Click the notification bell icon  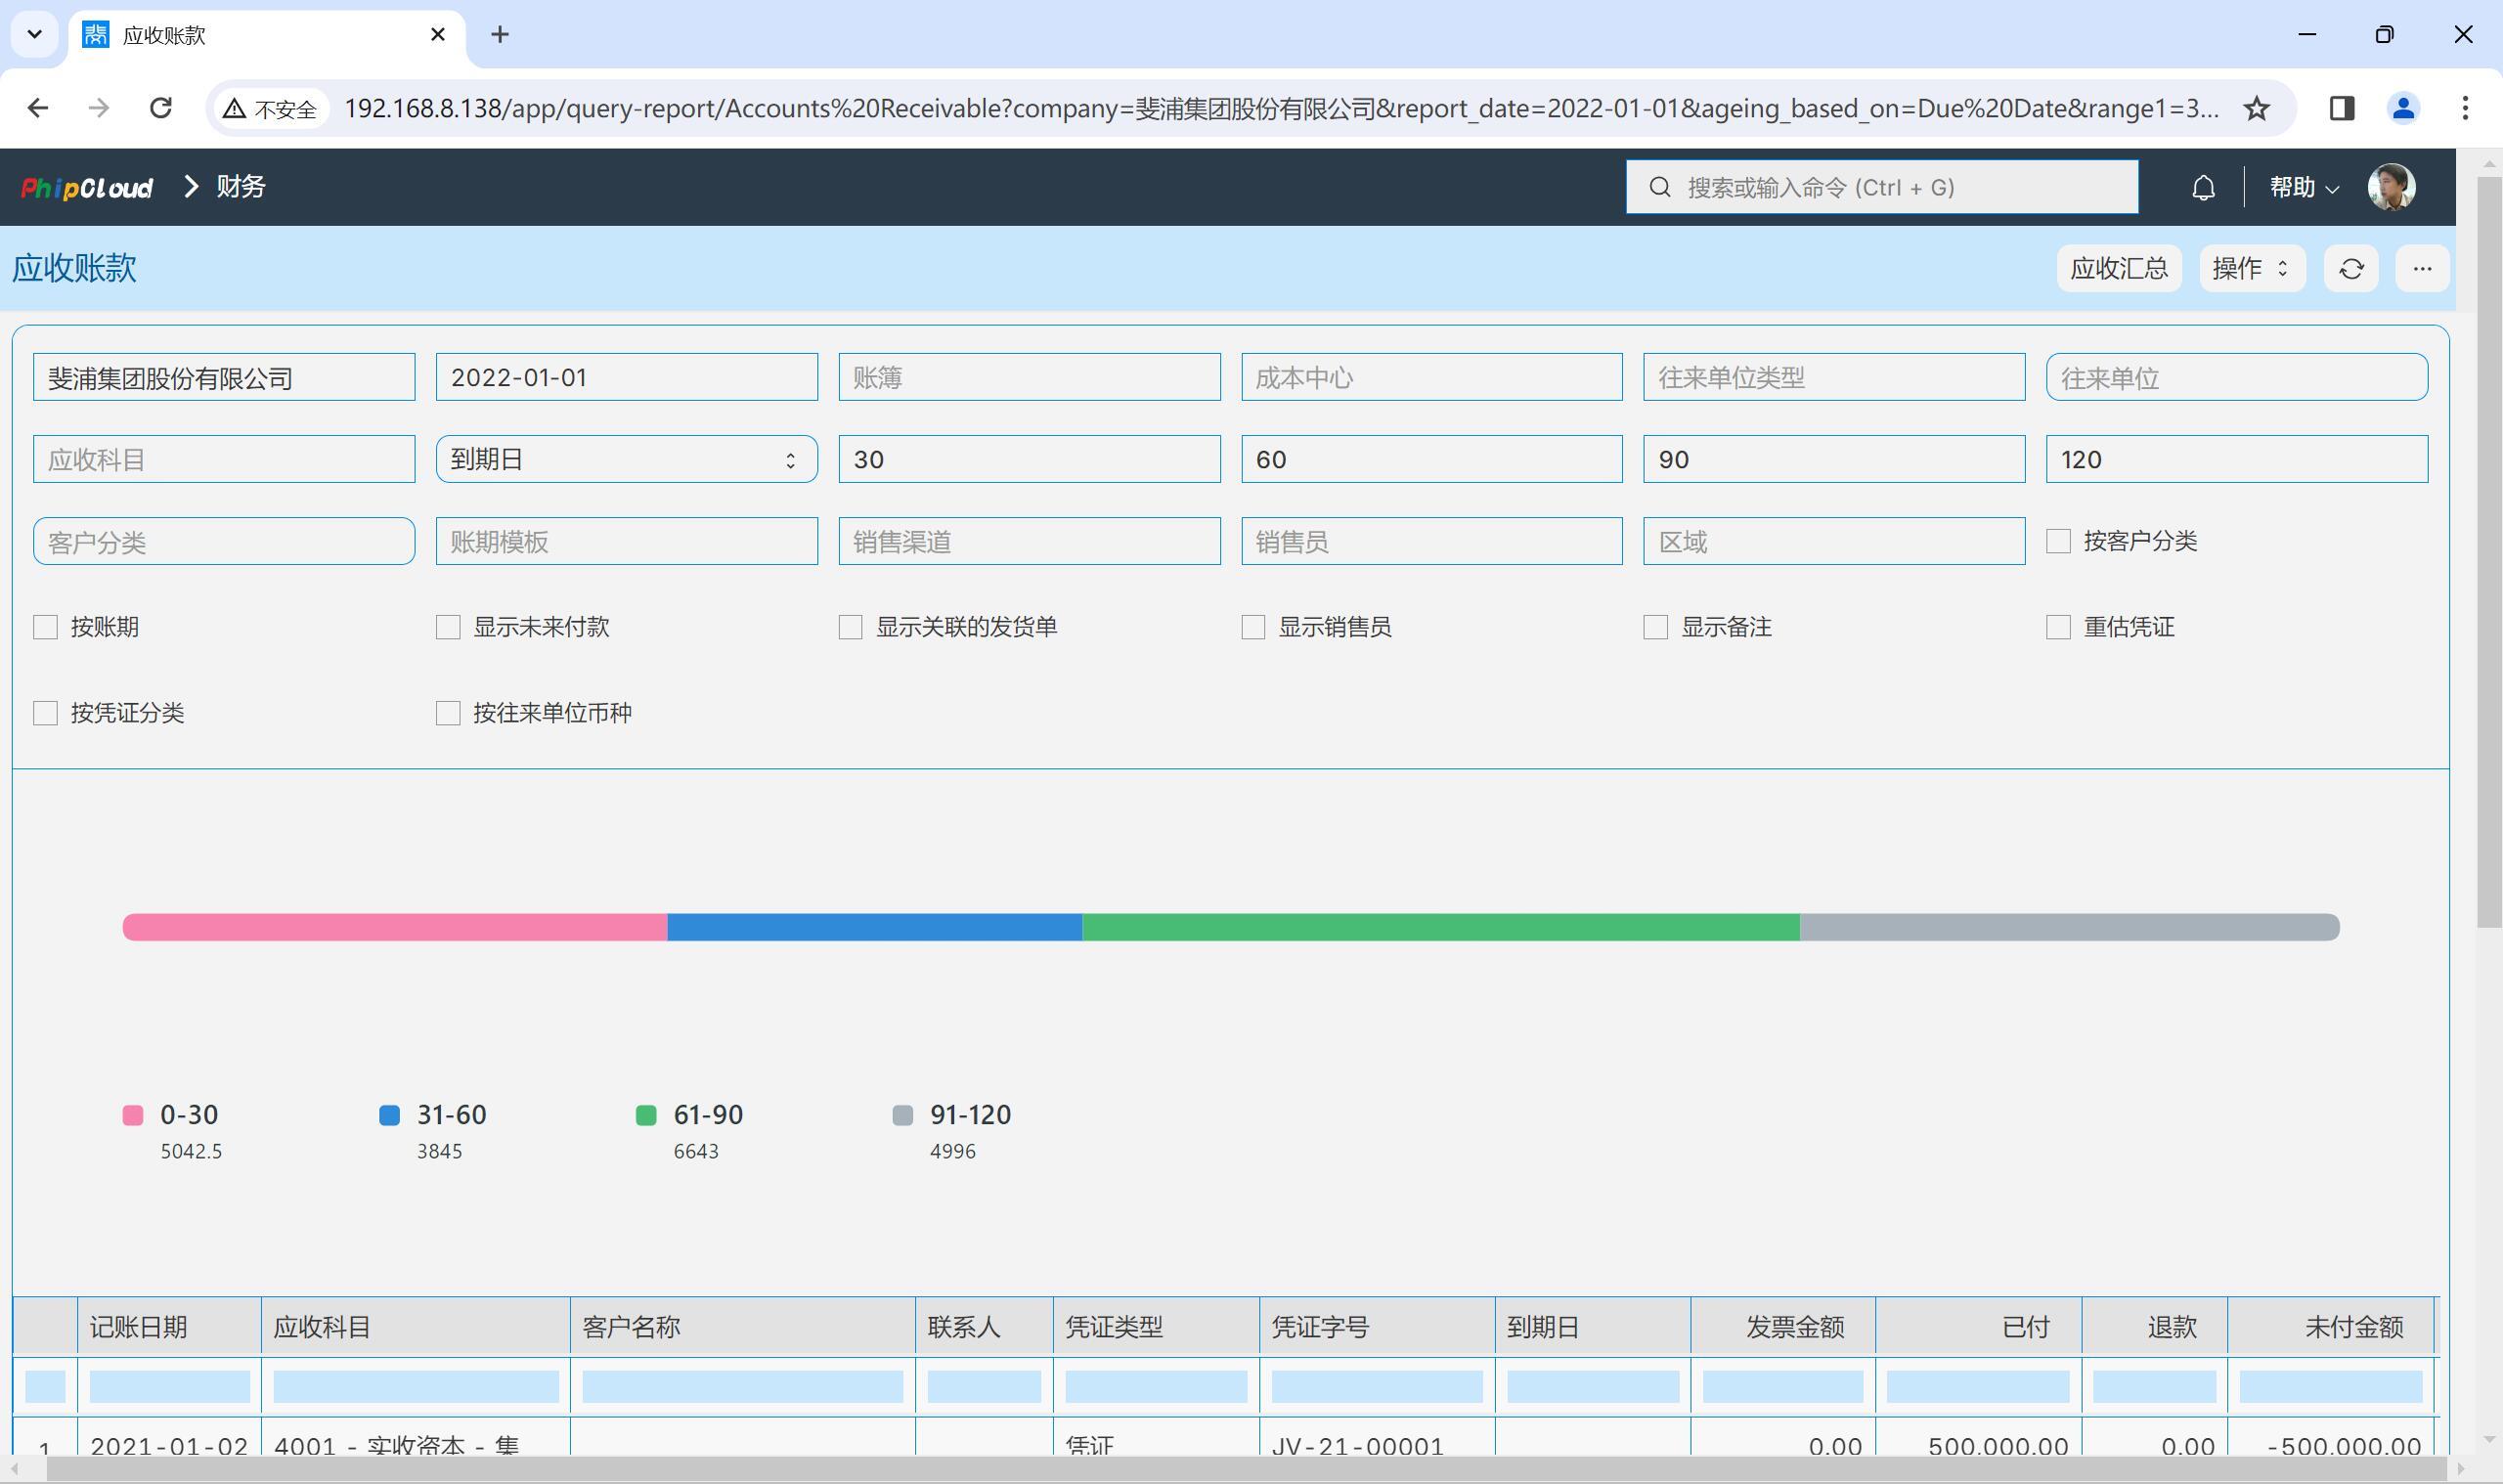click(2203, 188)
